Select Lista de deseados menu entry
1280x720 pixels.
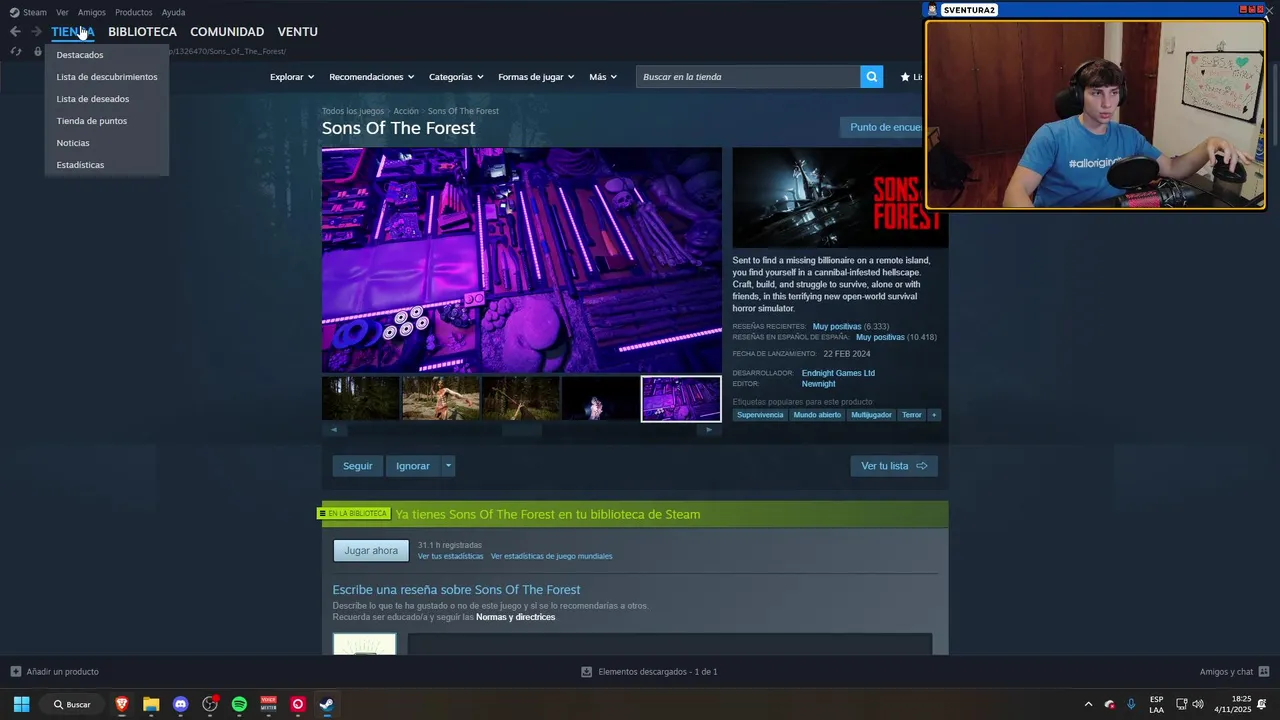[x=107, y=99]
